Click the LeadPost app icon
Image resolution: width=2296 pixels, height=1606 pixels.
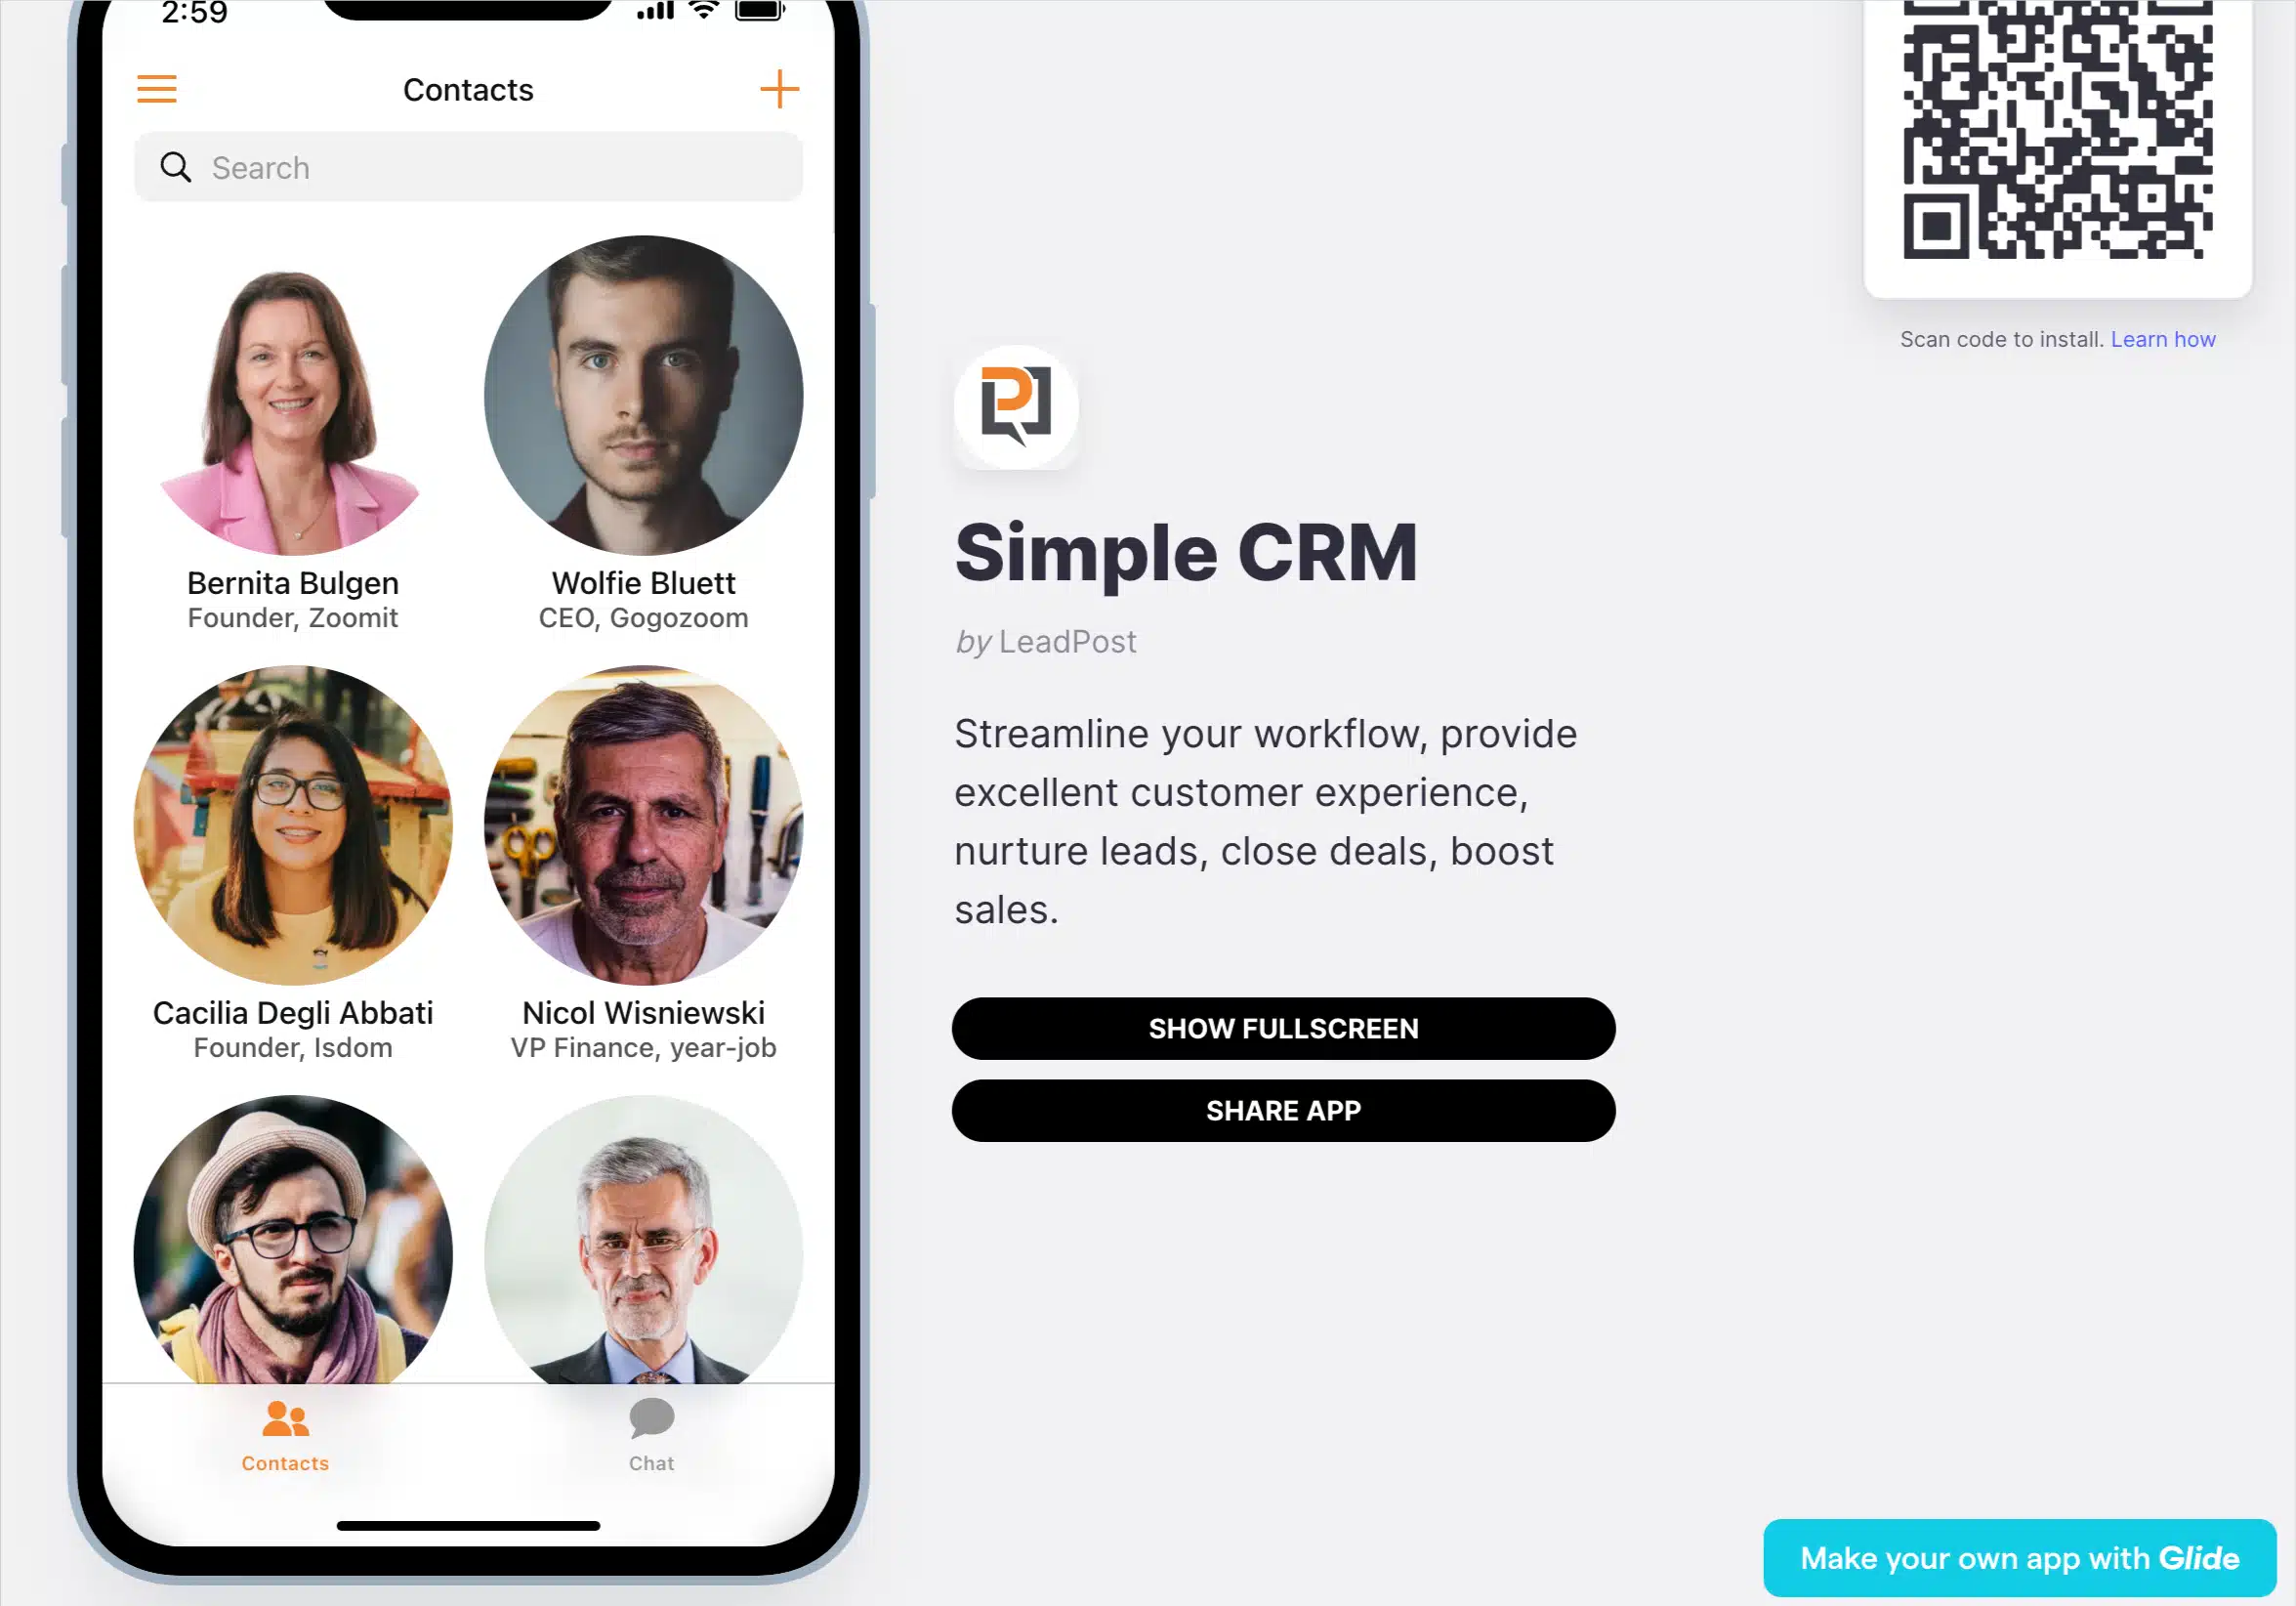1016,406
